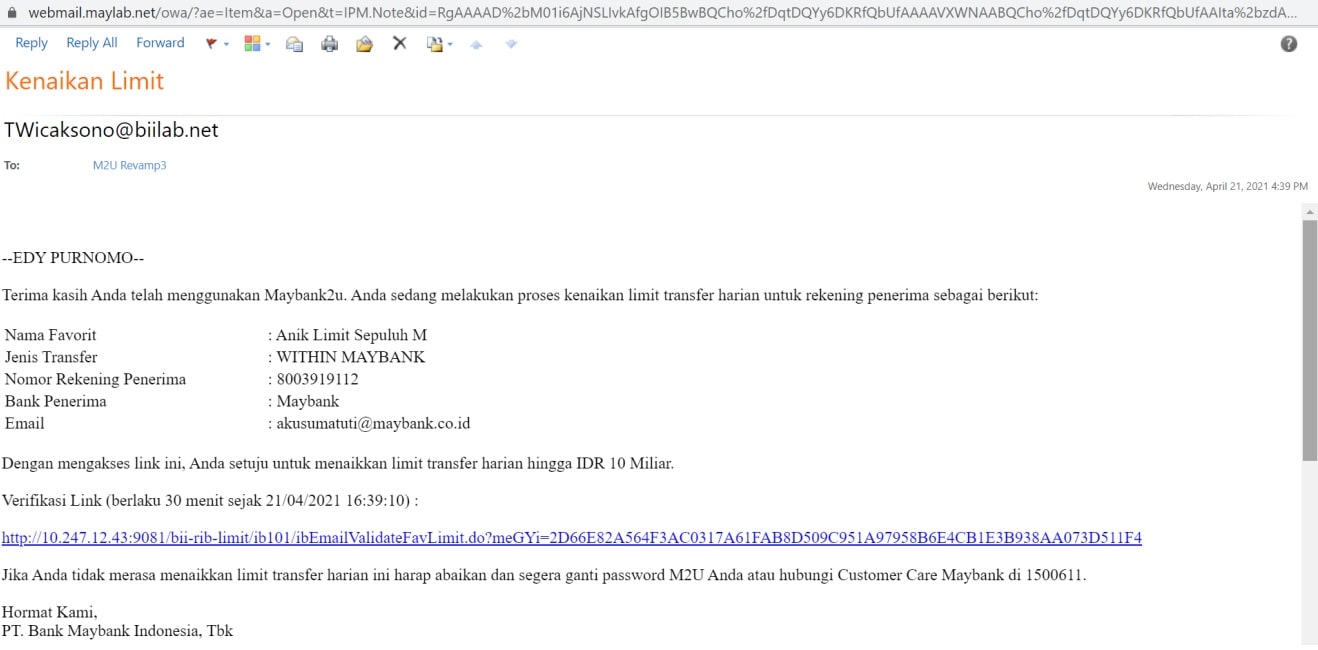Viewport: 1318px width, 650px height.
Task: Click the Move to Folder icon
Action: click(x=364, y=43)
